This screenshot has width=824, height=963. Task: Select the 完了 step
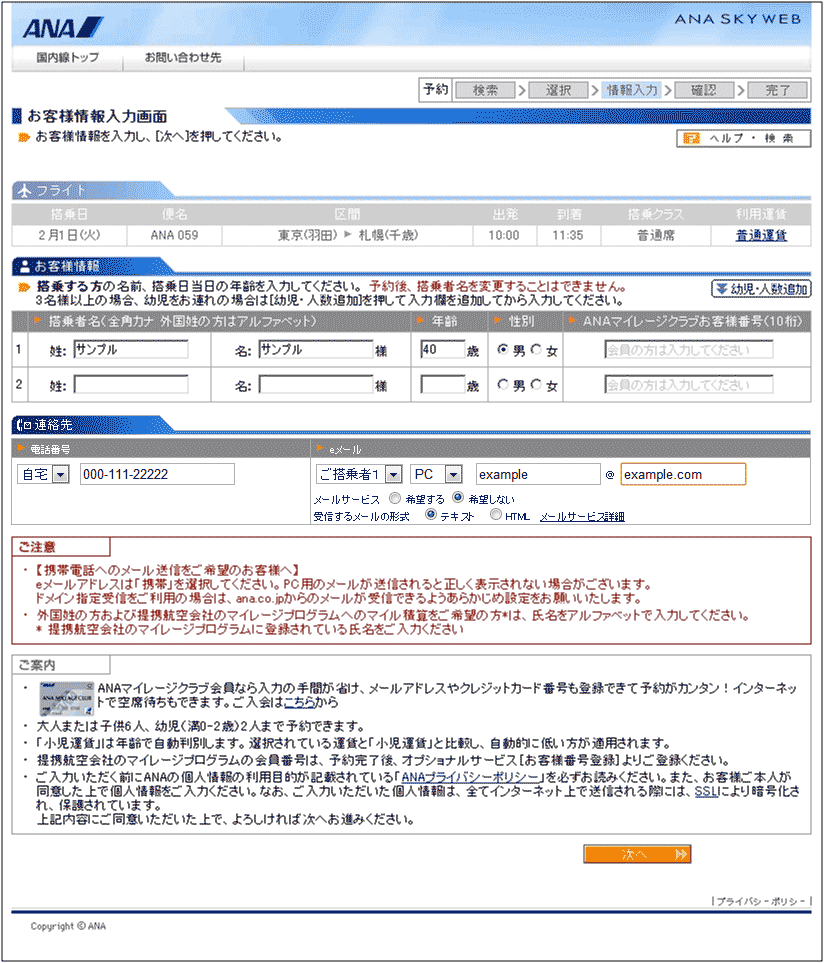(777, 90)
